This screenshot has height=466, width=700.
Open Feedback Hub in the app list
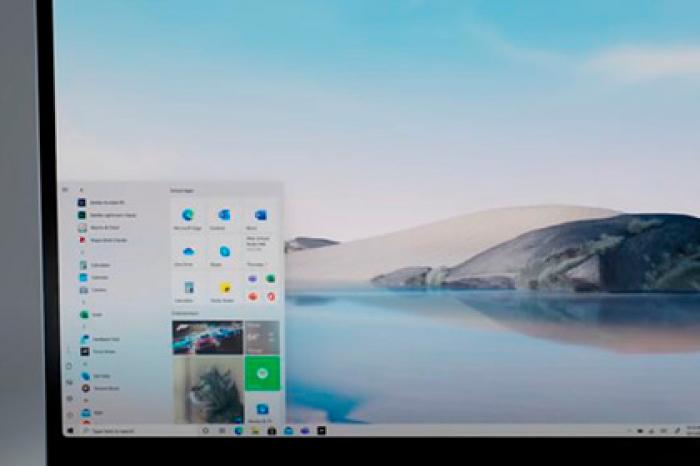tap(100, 339)
